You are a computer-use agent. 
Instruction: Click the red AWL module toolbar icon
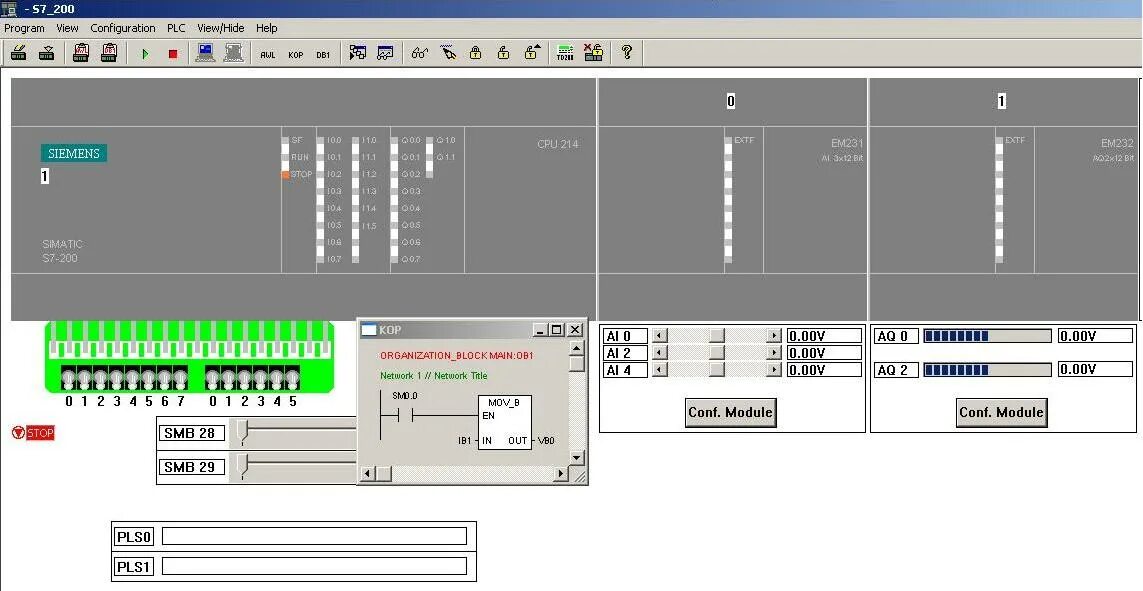point(81,53)
